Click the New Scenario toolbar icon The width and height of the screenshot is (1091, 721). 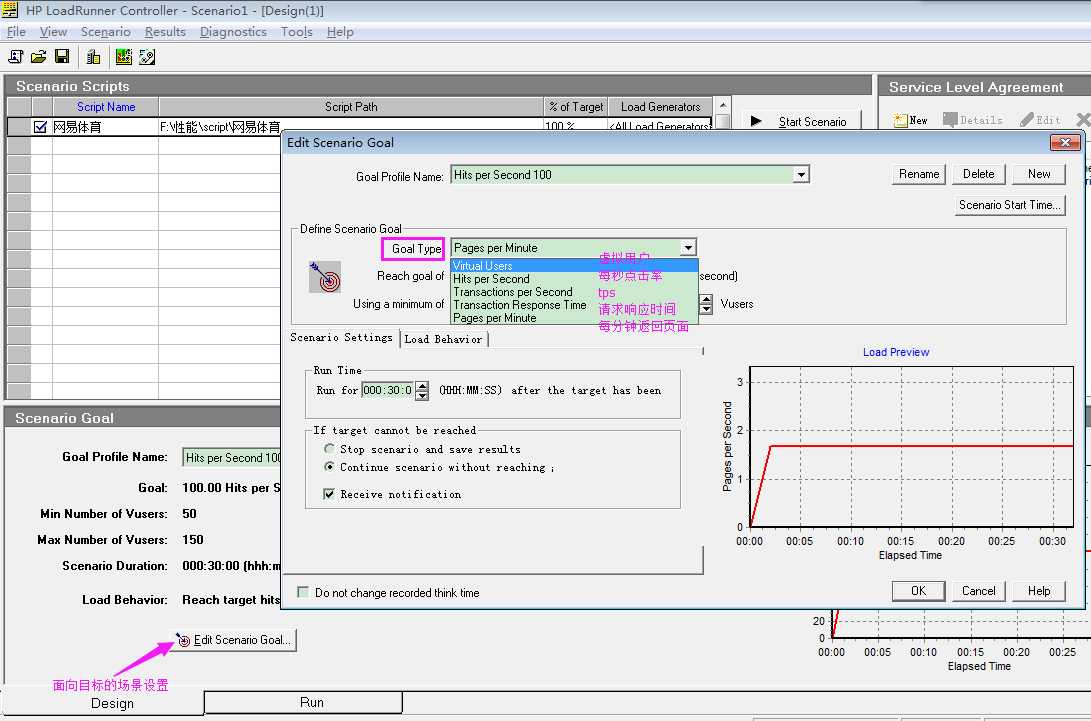click(x=15, y=57)
